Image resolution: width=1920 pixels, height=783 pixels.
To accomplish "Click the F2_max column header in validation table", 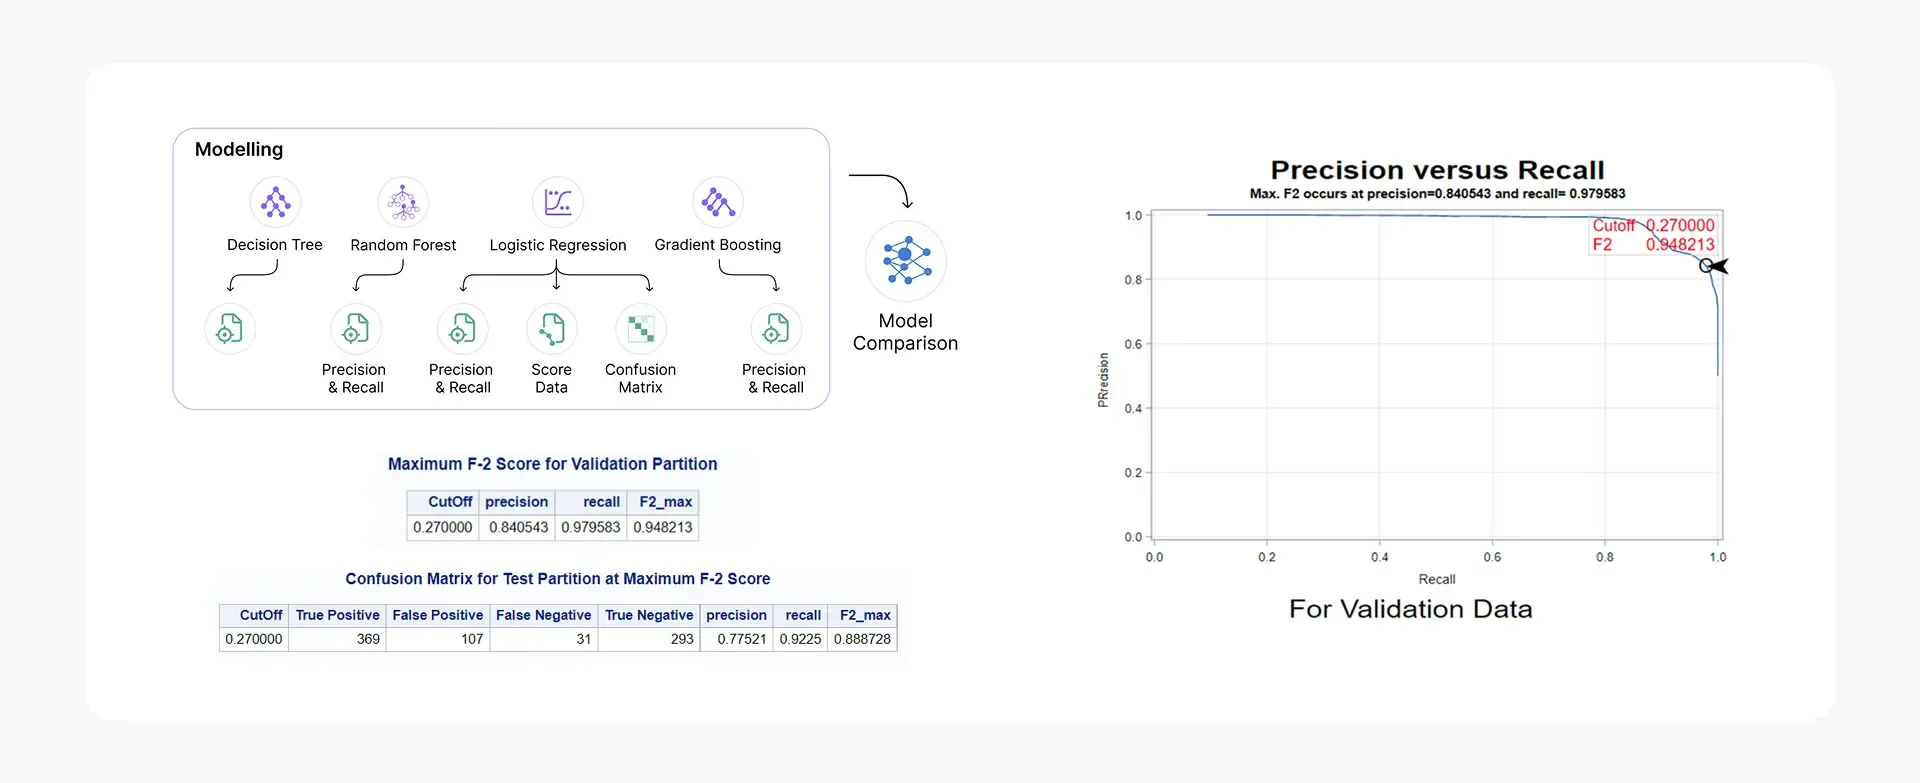I will click(665, 502).
